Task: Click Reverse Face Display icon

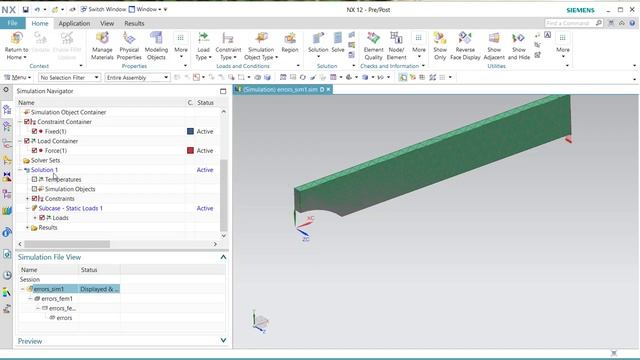Action: (465, 38)
